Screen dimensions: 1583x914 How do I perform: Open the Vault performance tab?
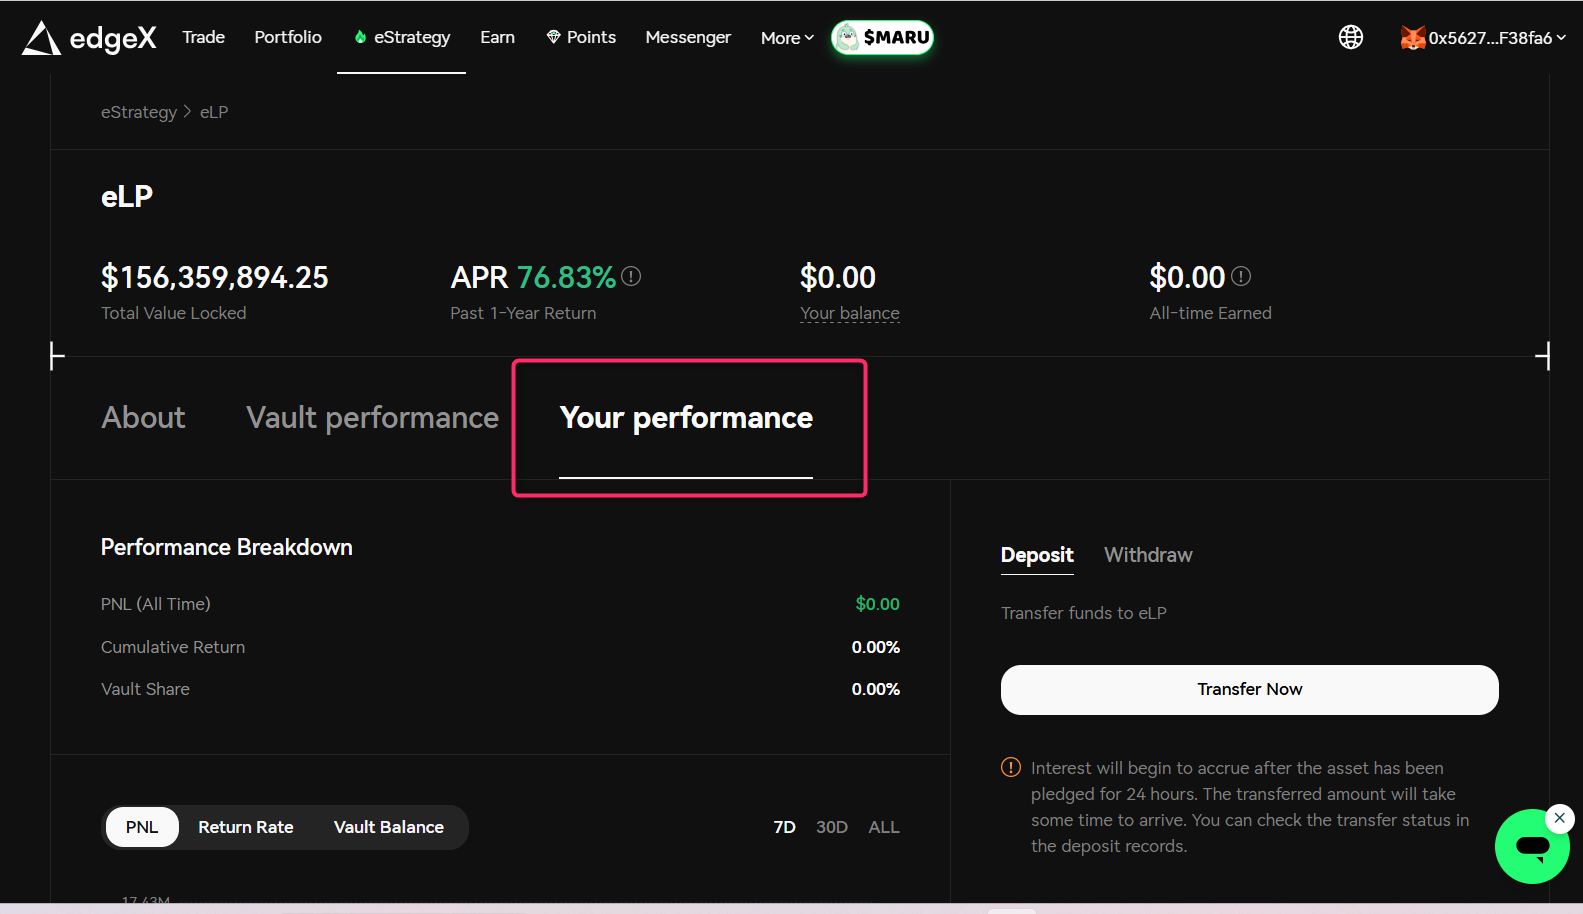click(x=372, y=417)
